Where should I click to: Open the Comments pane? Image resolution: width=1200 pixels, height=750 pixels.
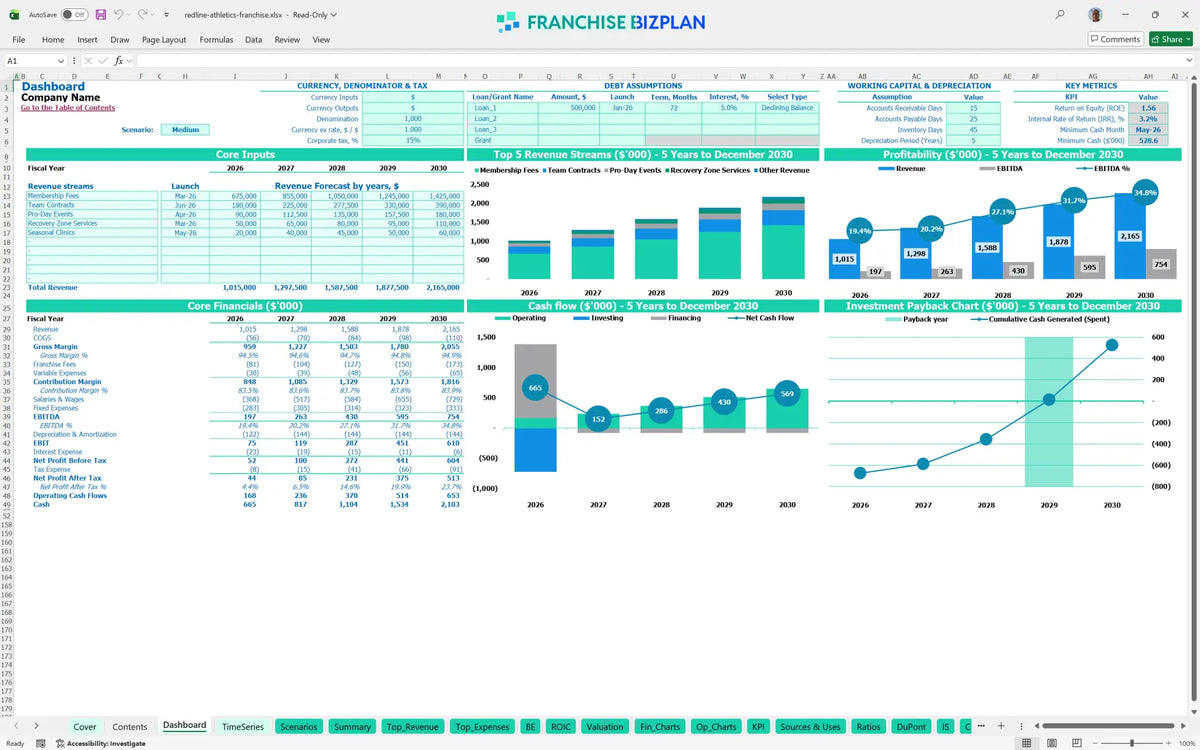click(1115, 39)
